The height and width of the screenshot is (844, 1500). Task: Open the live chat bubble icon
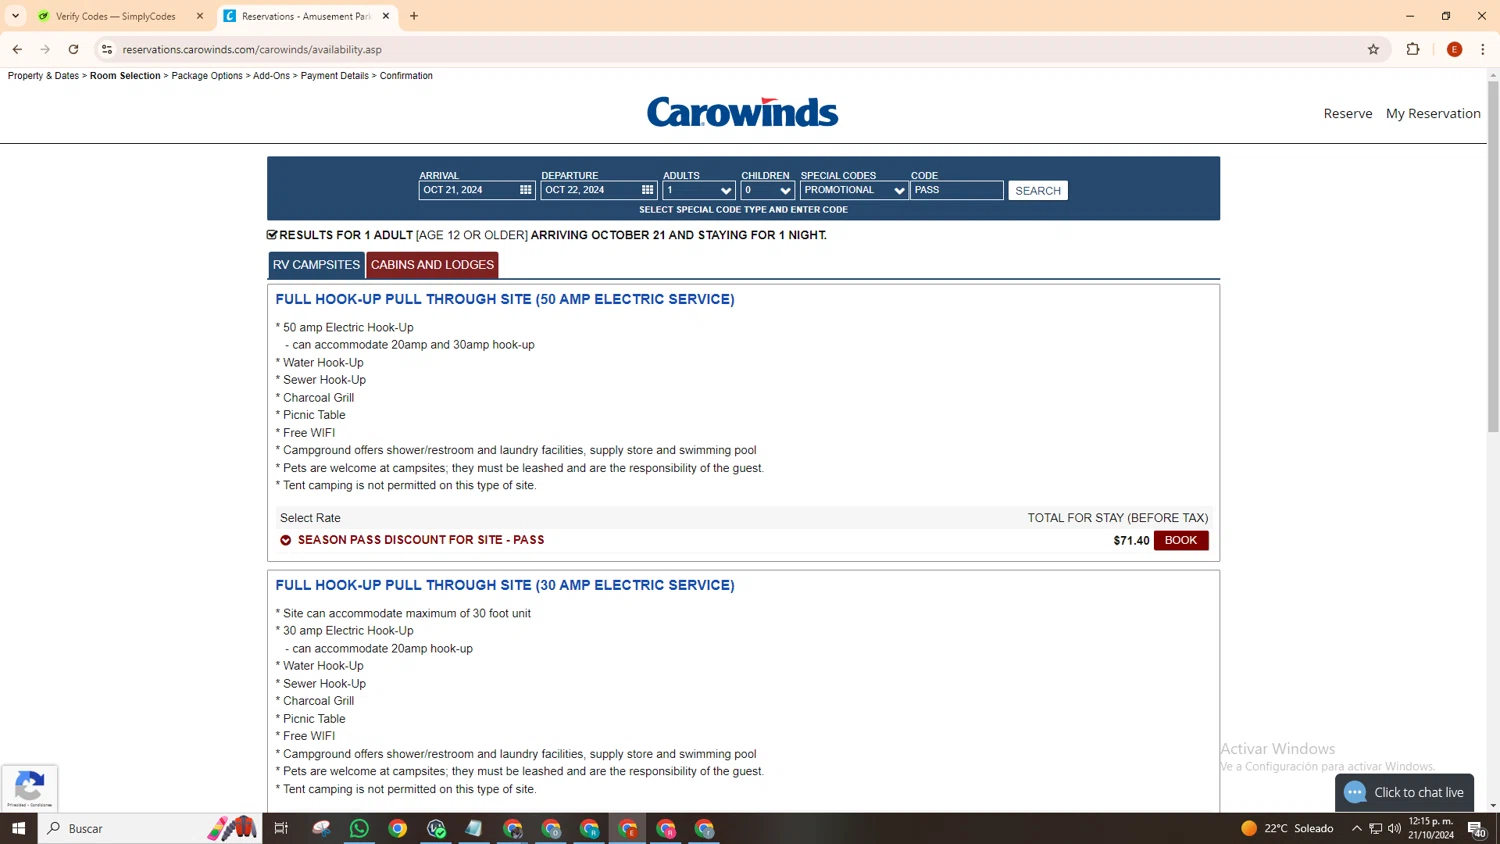point(1355,792)
